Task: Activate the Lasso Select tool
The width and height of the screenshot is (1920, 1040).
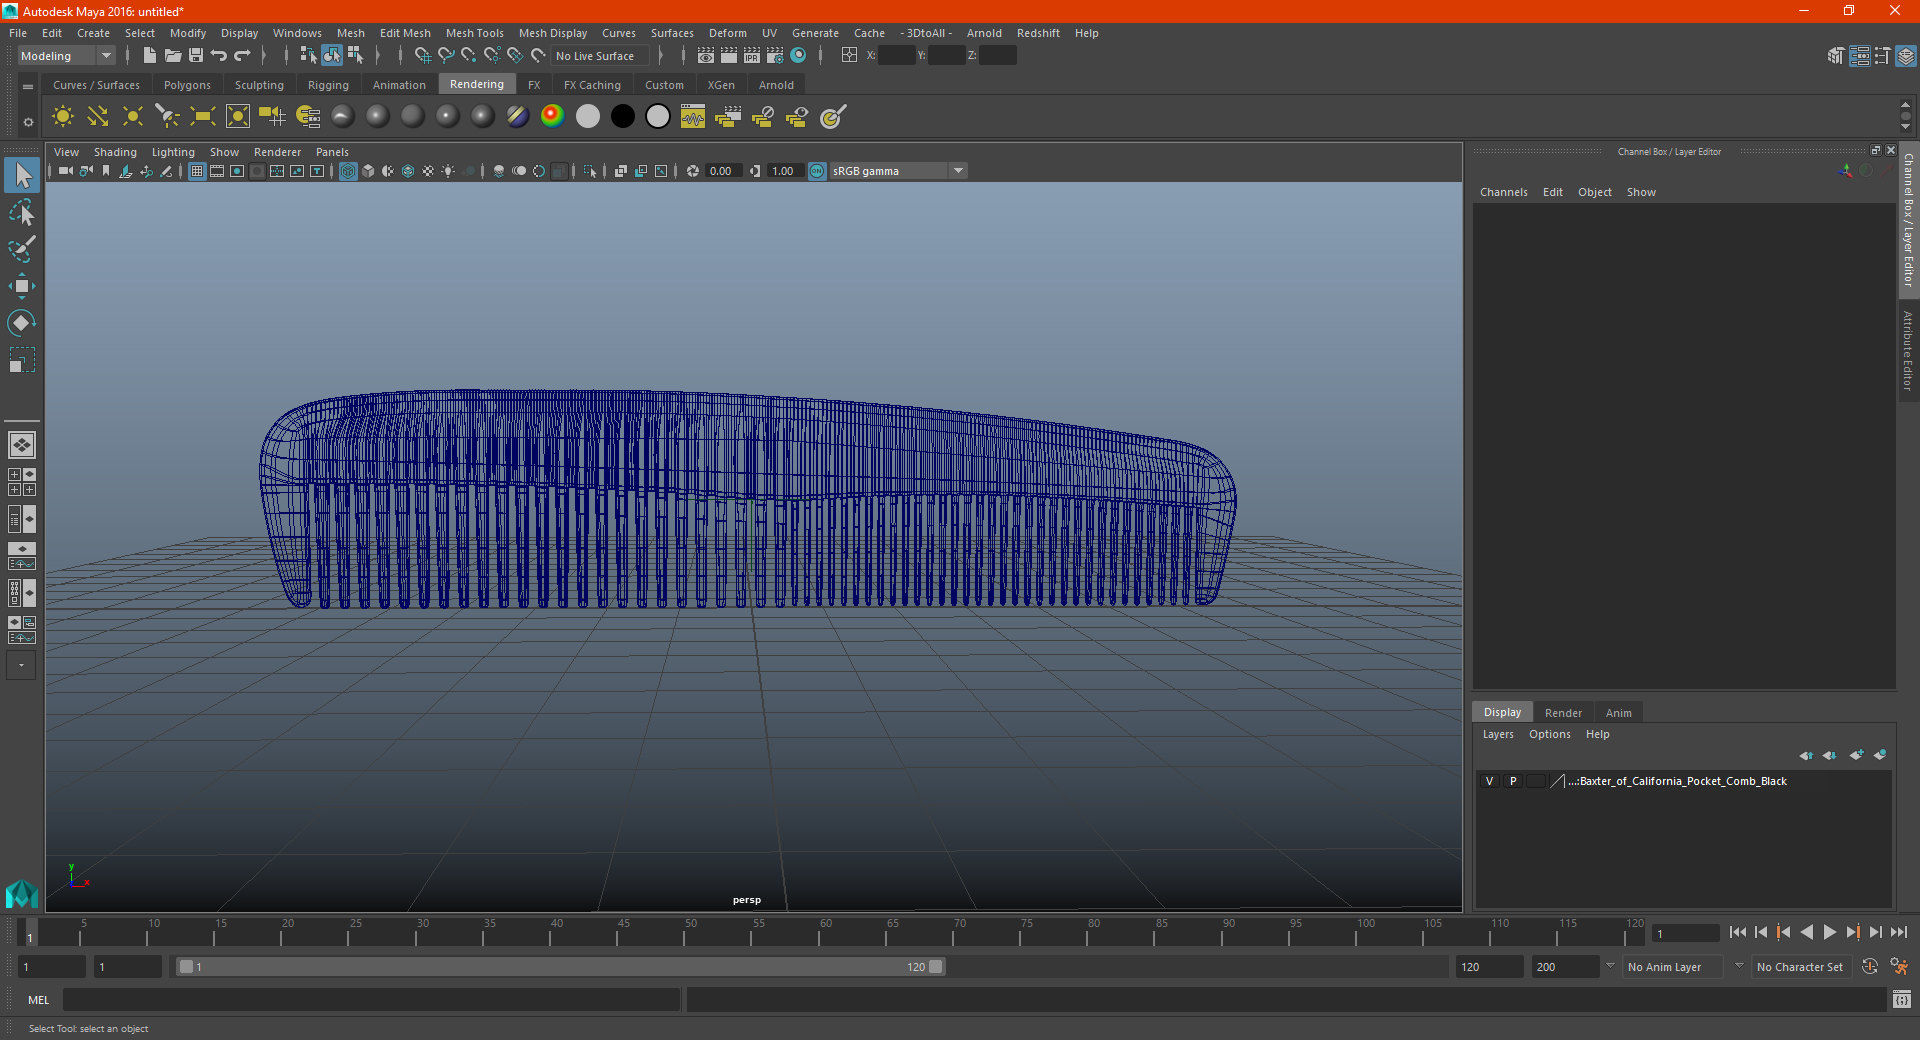Action: [x=22, y=212]
